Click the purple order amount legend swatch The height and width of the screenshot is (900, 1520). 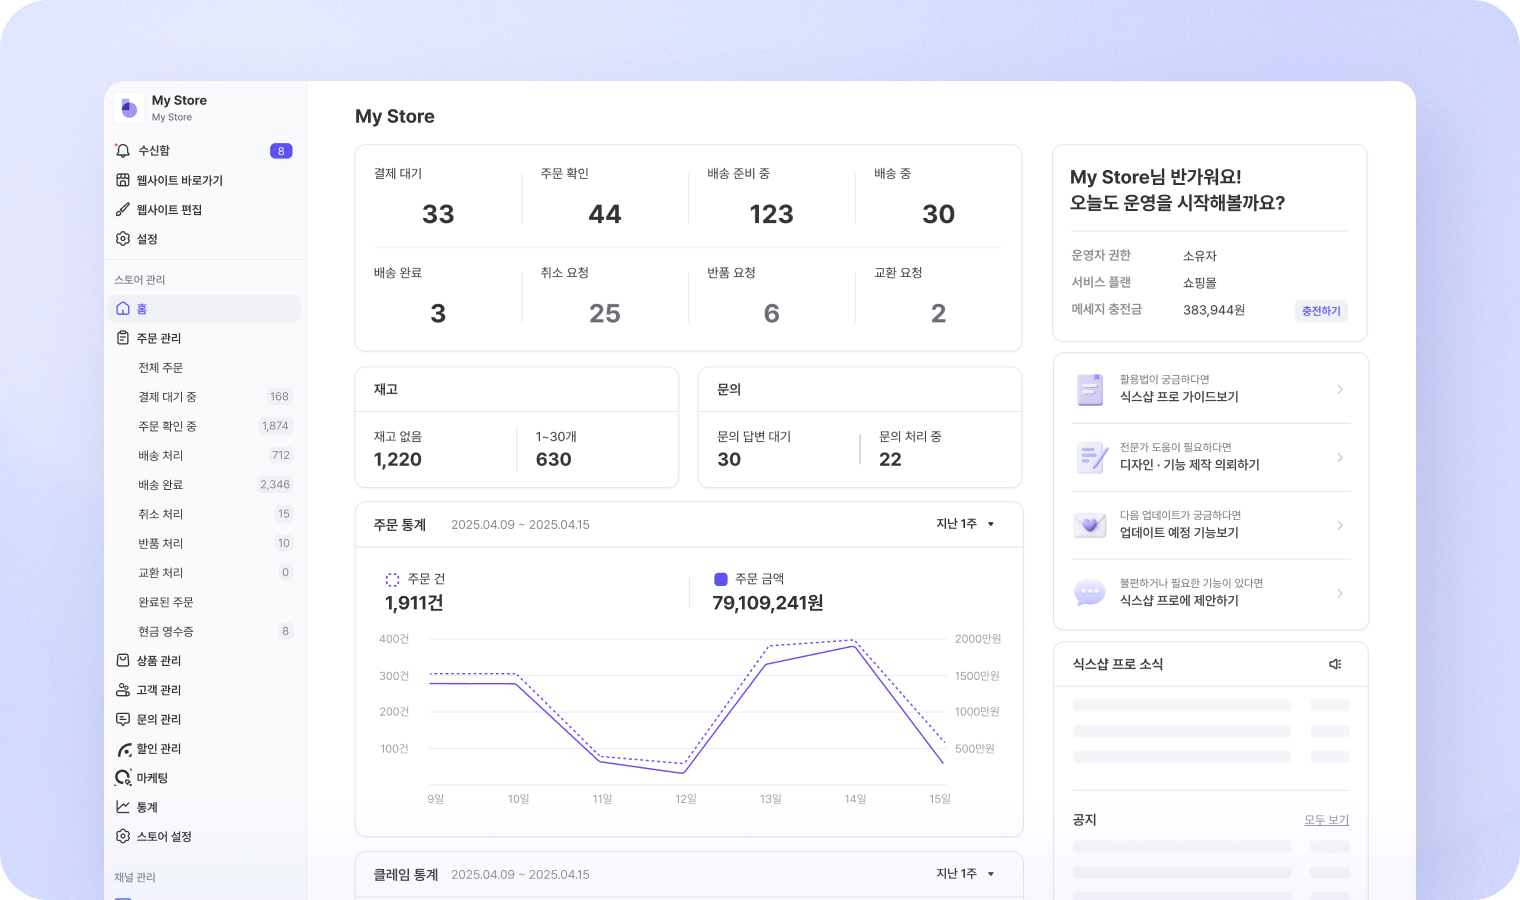click(x=720, y=579)
